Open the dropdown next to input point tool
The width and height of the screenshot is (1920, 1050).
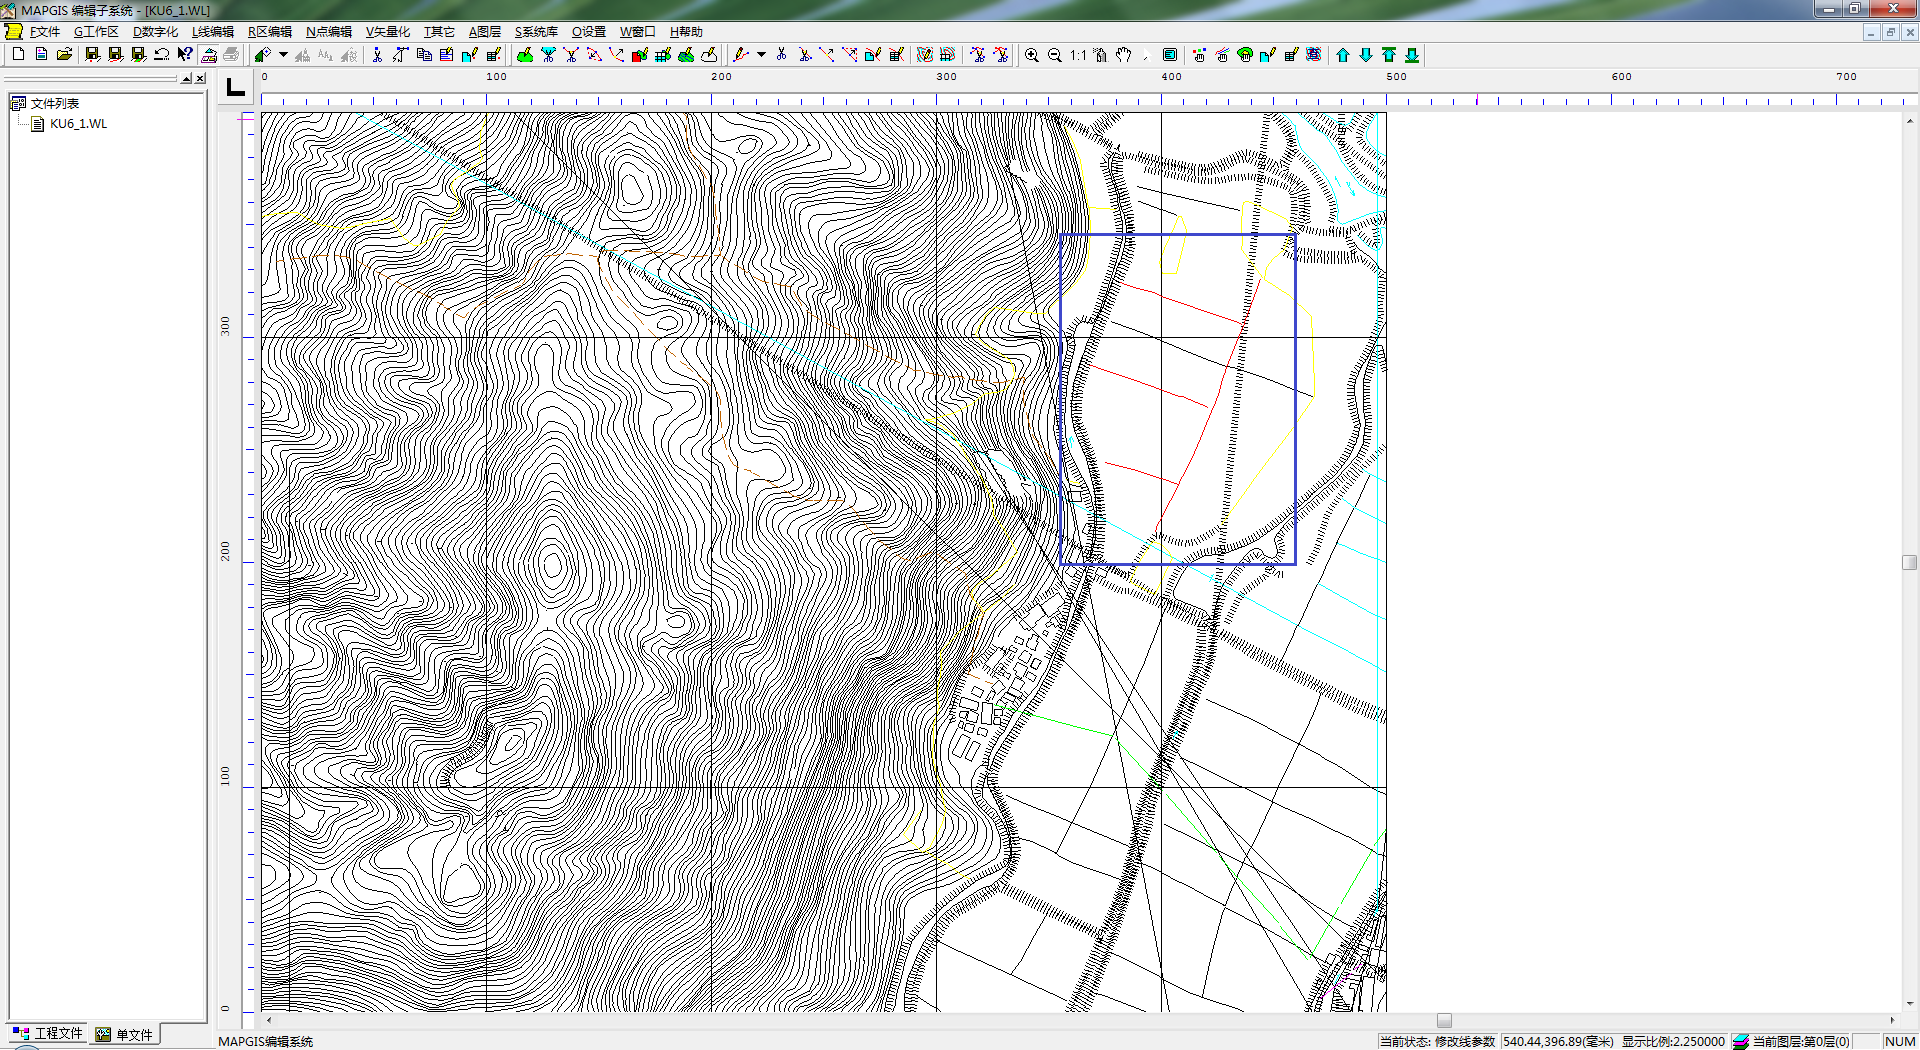[x=283, y=55]
